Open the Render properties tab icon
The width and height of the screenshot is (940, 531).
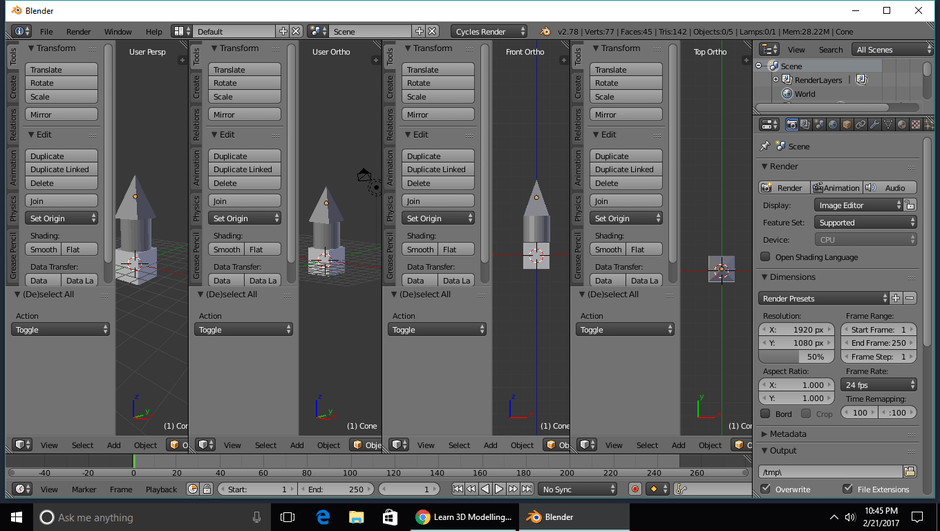(x=792, y=125)
